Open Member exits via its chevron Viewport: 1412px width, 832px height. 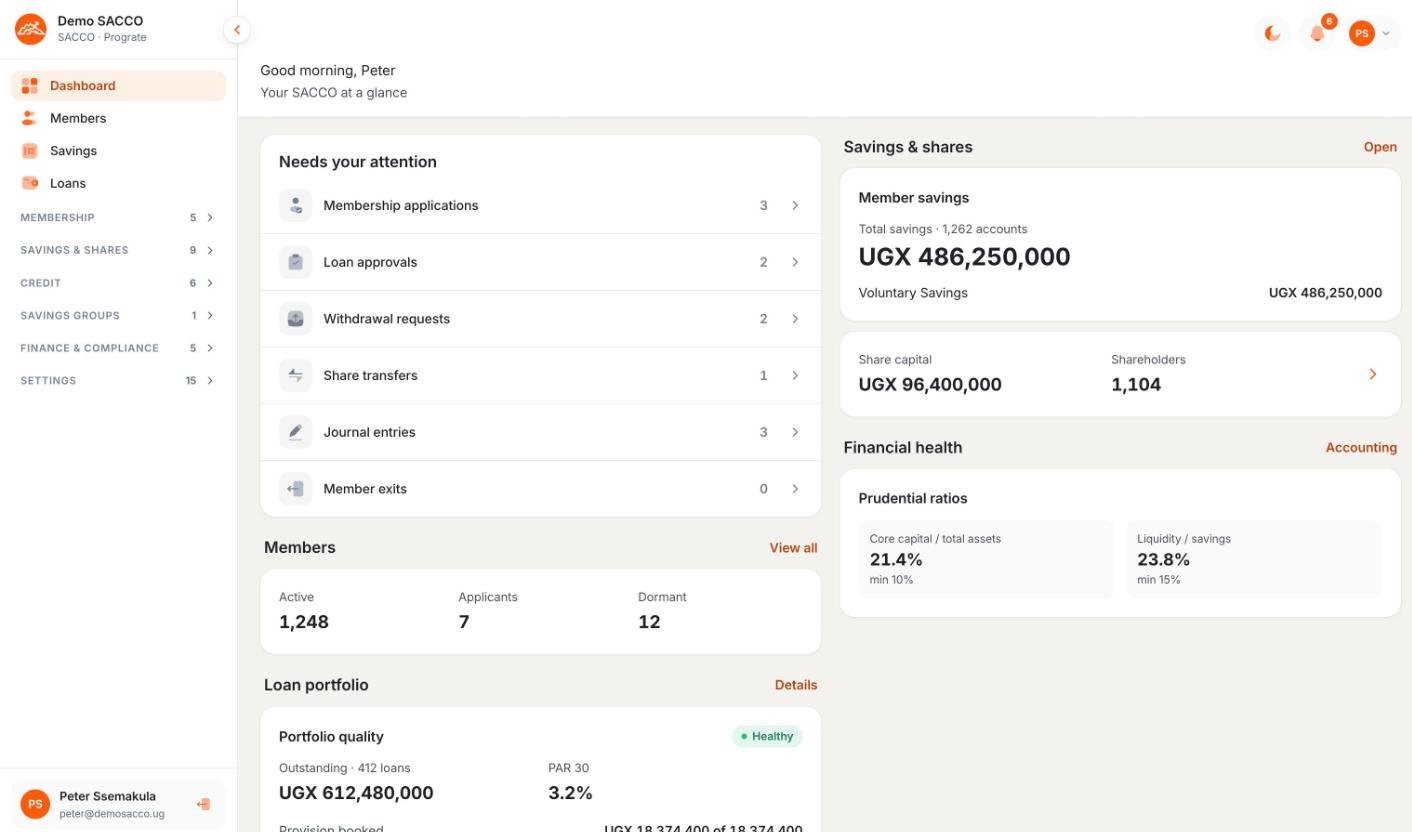795,489
